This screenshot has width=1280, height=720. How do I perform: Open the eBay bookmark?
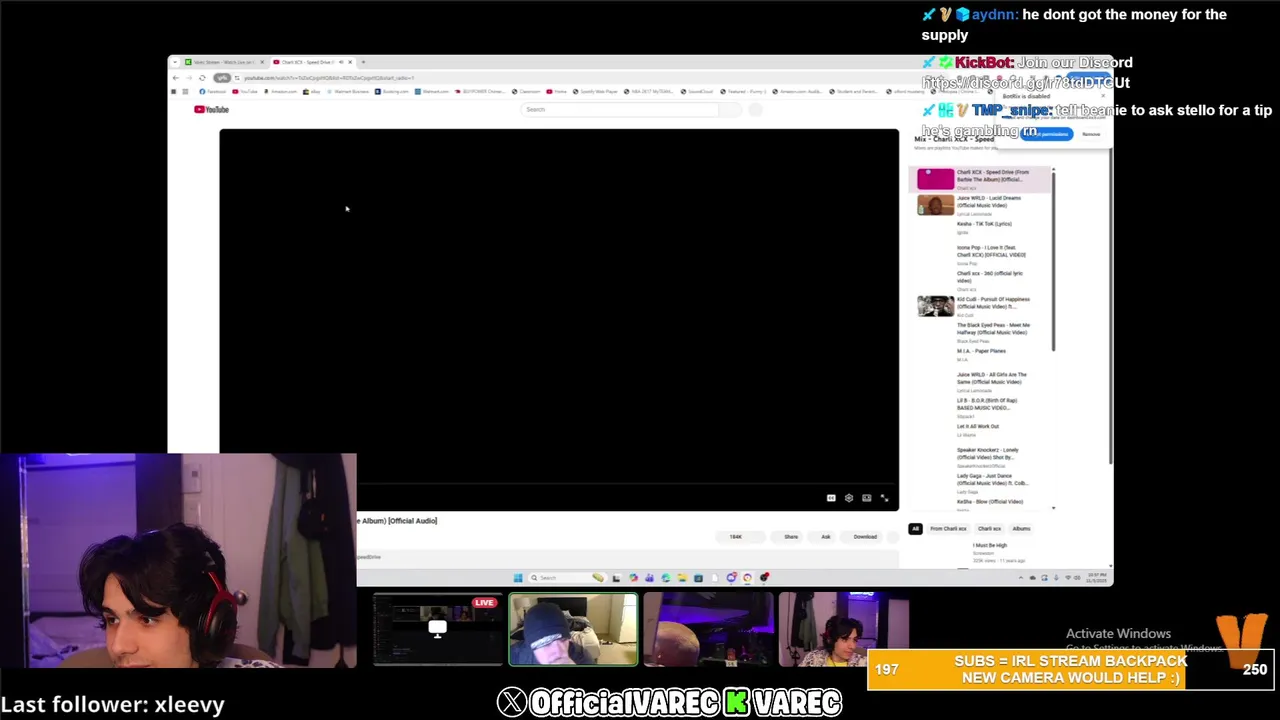point(312,91)
